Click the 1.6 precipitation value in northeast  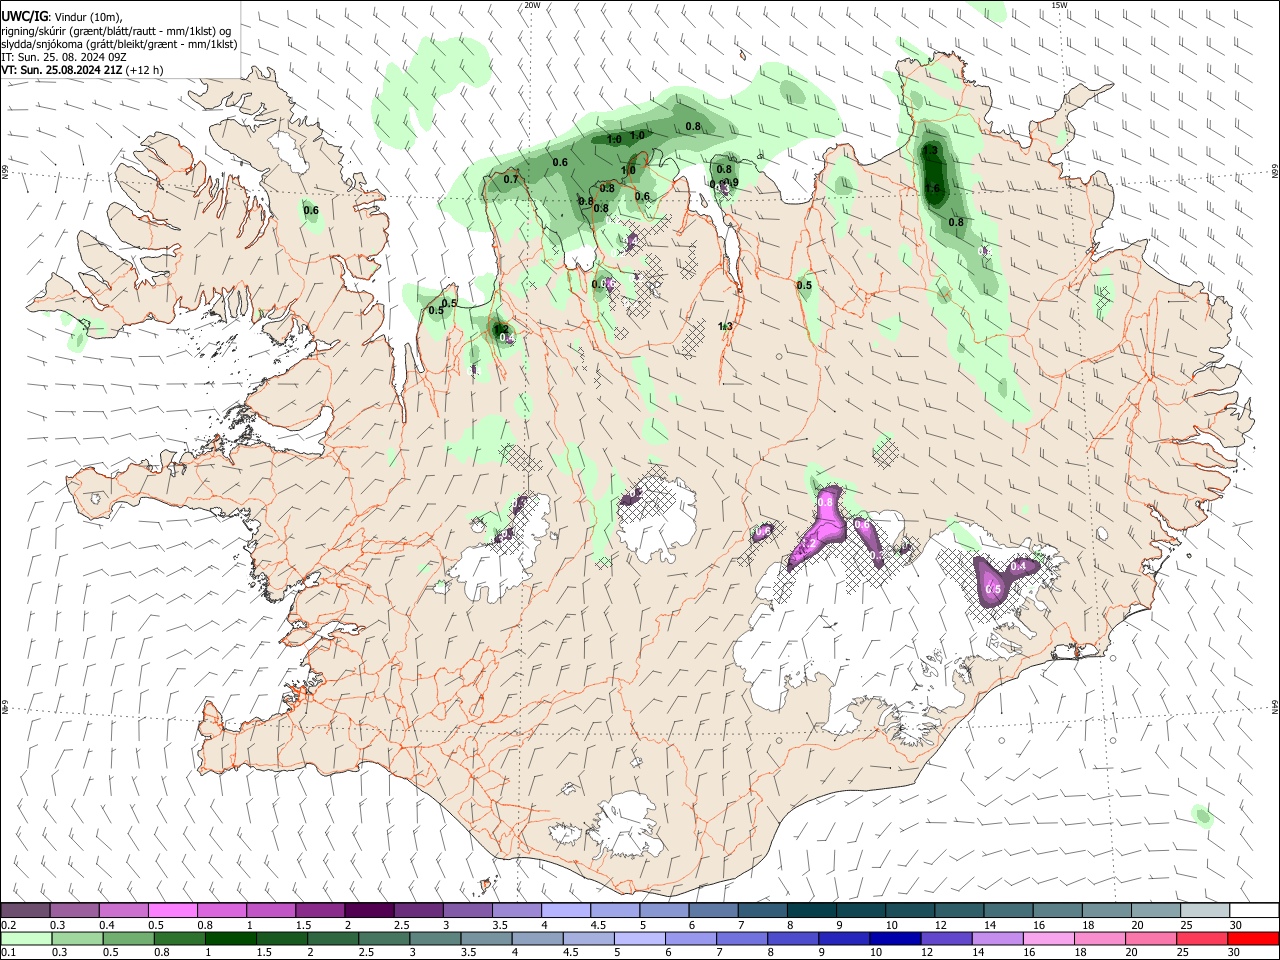tap(933, 188)
